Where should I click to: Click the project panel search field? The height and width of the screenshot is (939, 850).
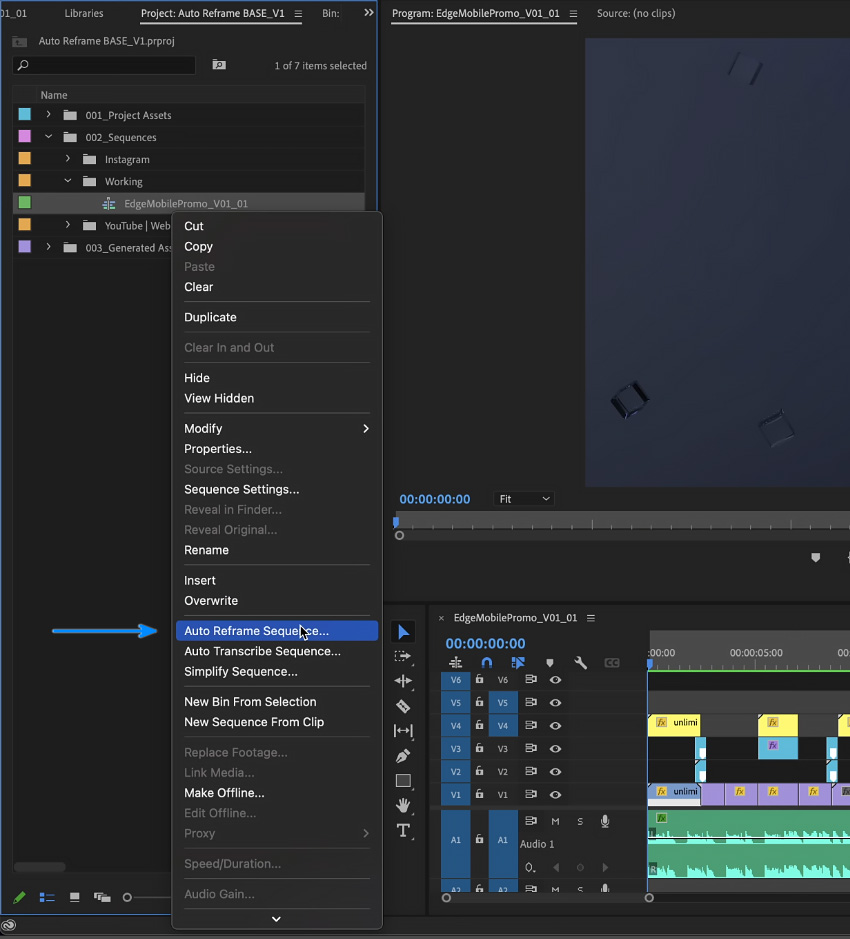click(x=104, y=65)
